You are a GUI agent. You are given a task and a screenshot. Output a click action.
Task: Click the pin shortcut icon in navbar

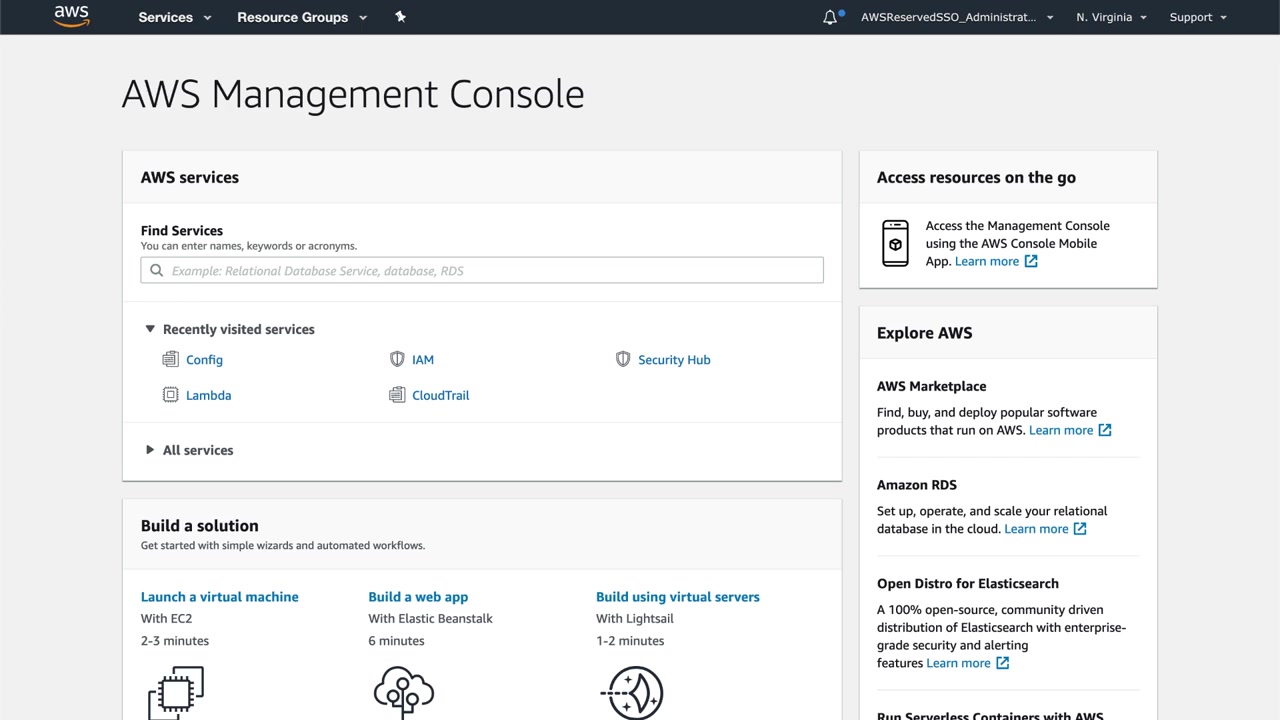click(x=400, y=17)
